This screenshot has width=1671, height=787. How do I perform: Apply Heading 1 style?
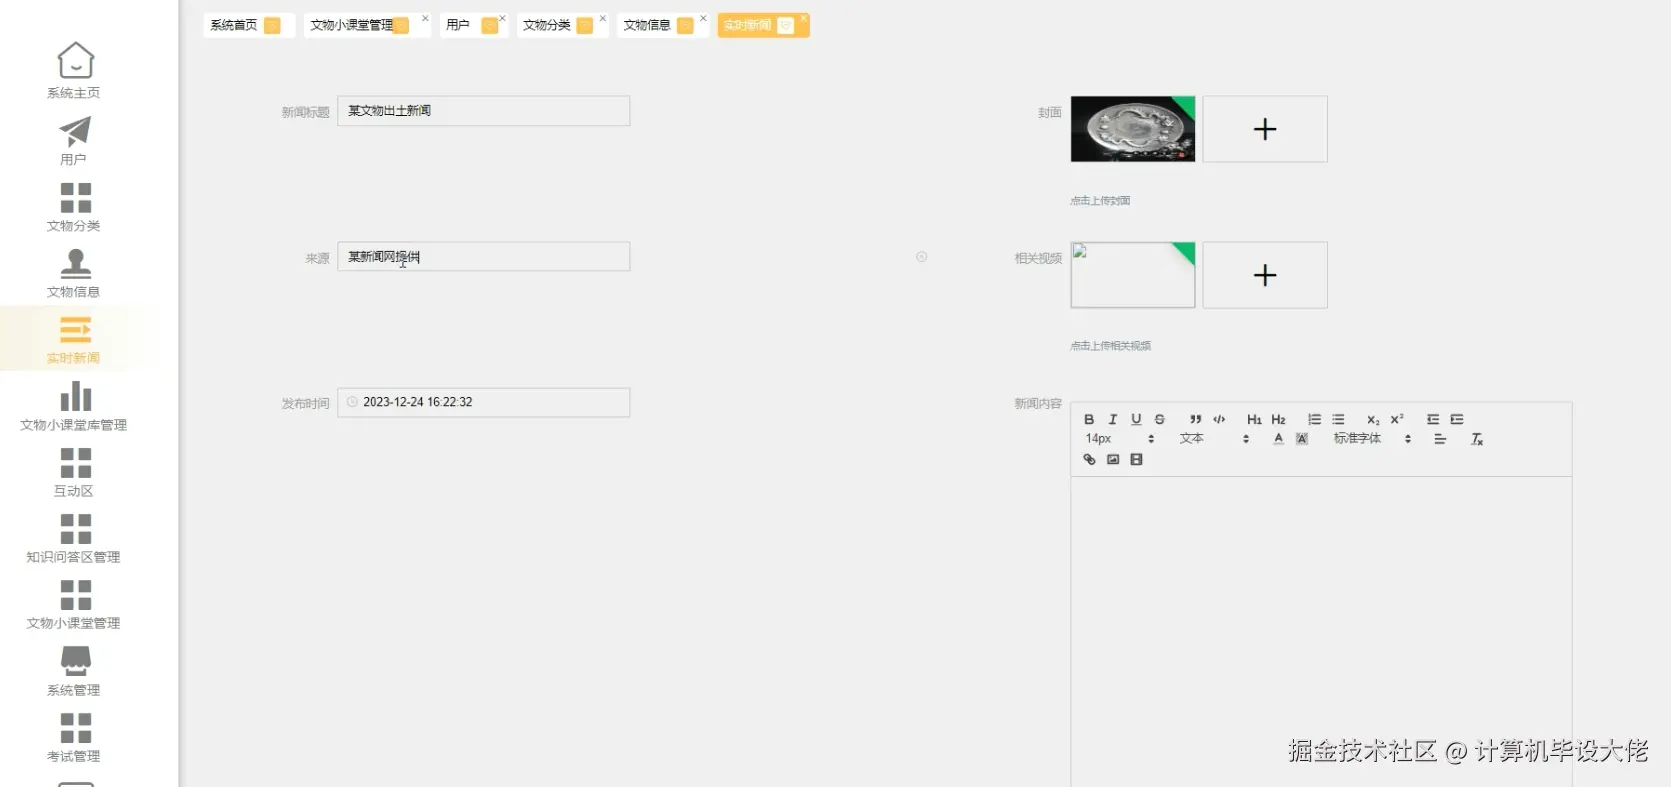point(1254,419)
